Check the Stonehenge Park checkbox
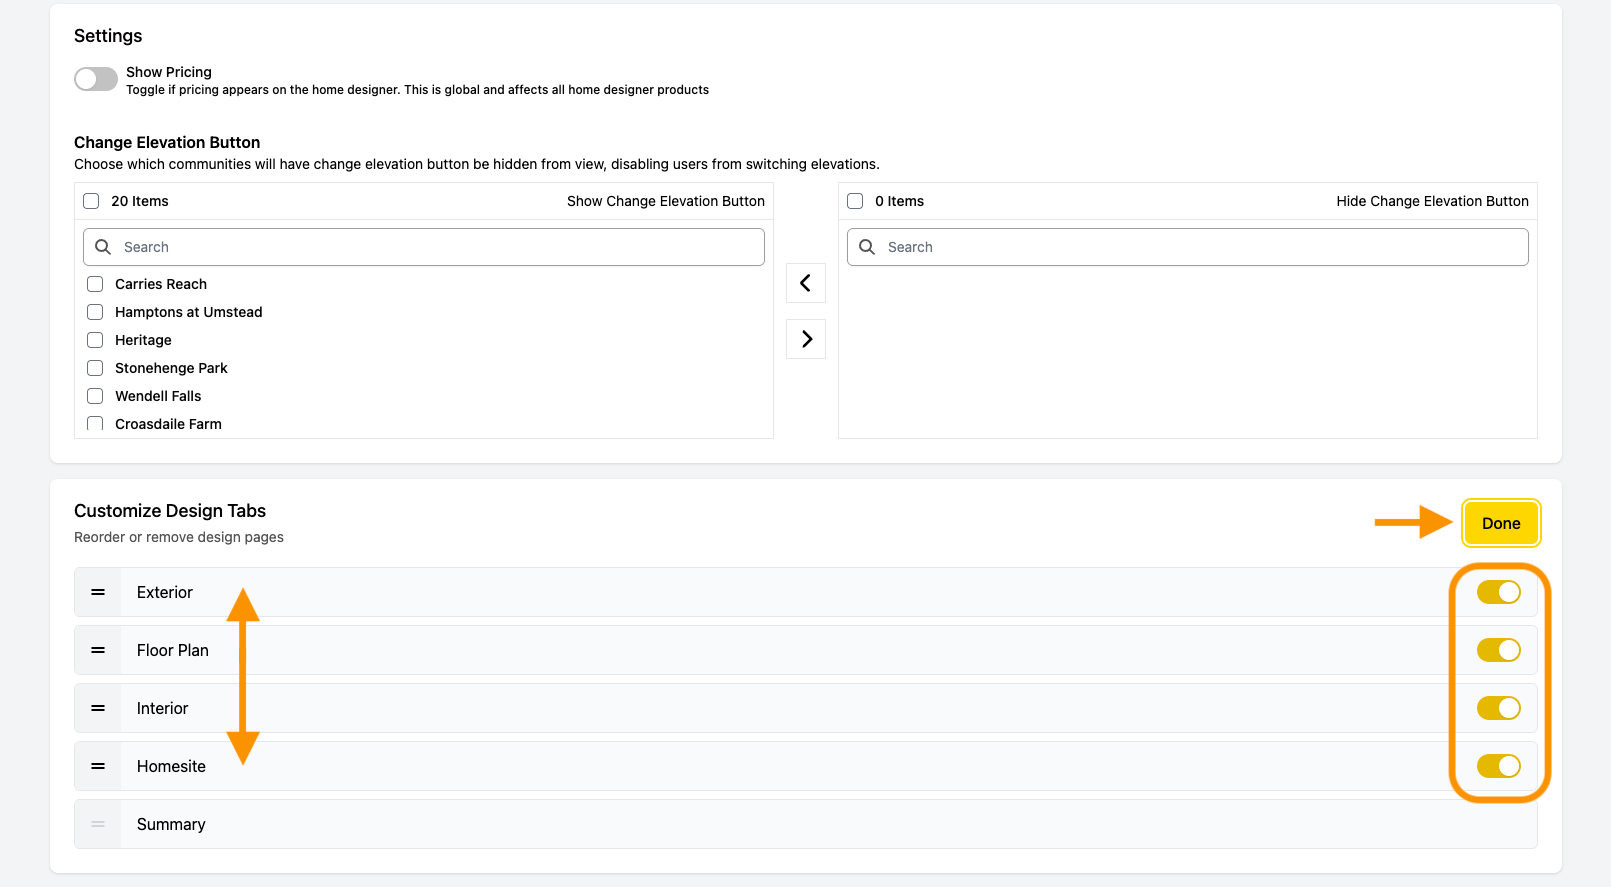The height and width of the screenshot is (887, 1611). click(x=95, y=368)
